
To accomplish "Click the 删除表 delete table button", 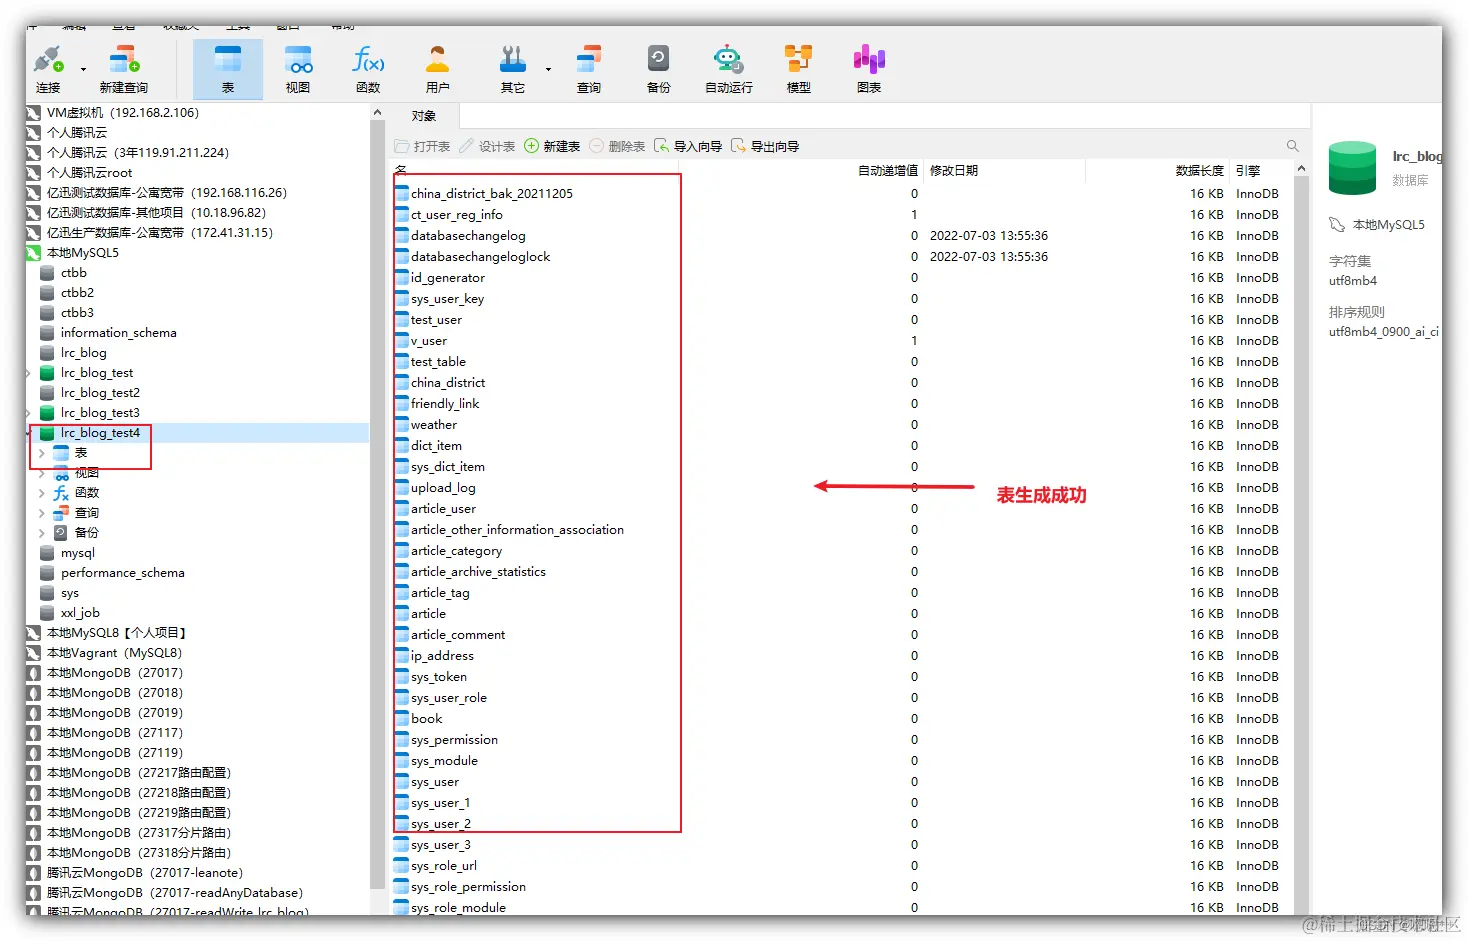I will [617, 146].
